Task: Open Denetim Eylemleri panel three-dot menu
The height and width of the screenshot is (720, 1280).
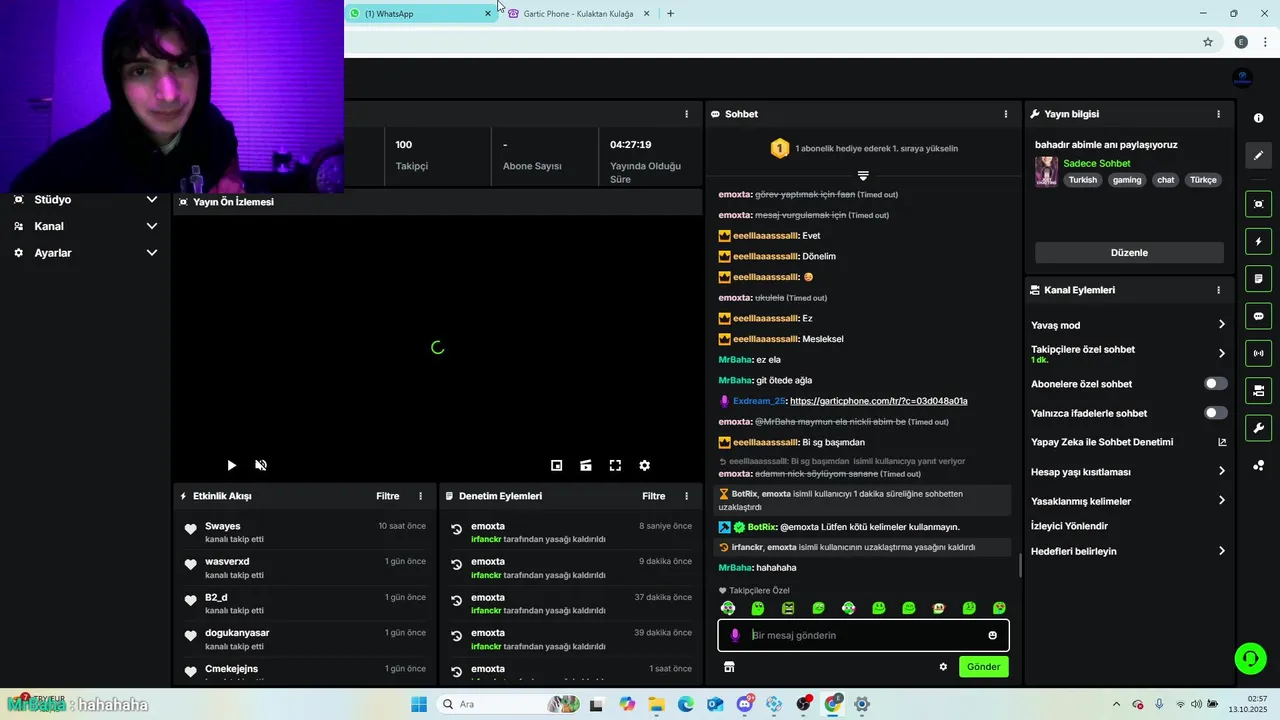Action: [x=686, y=496]
